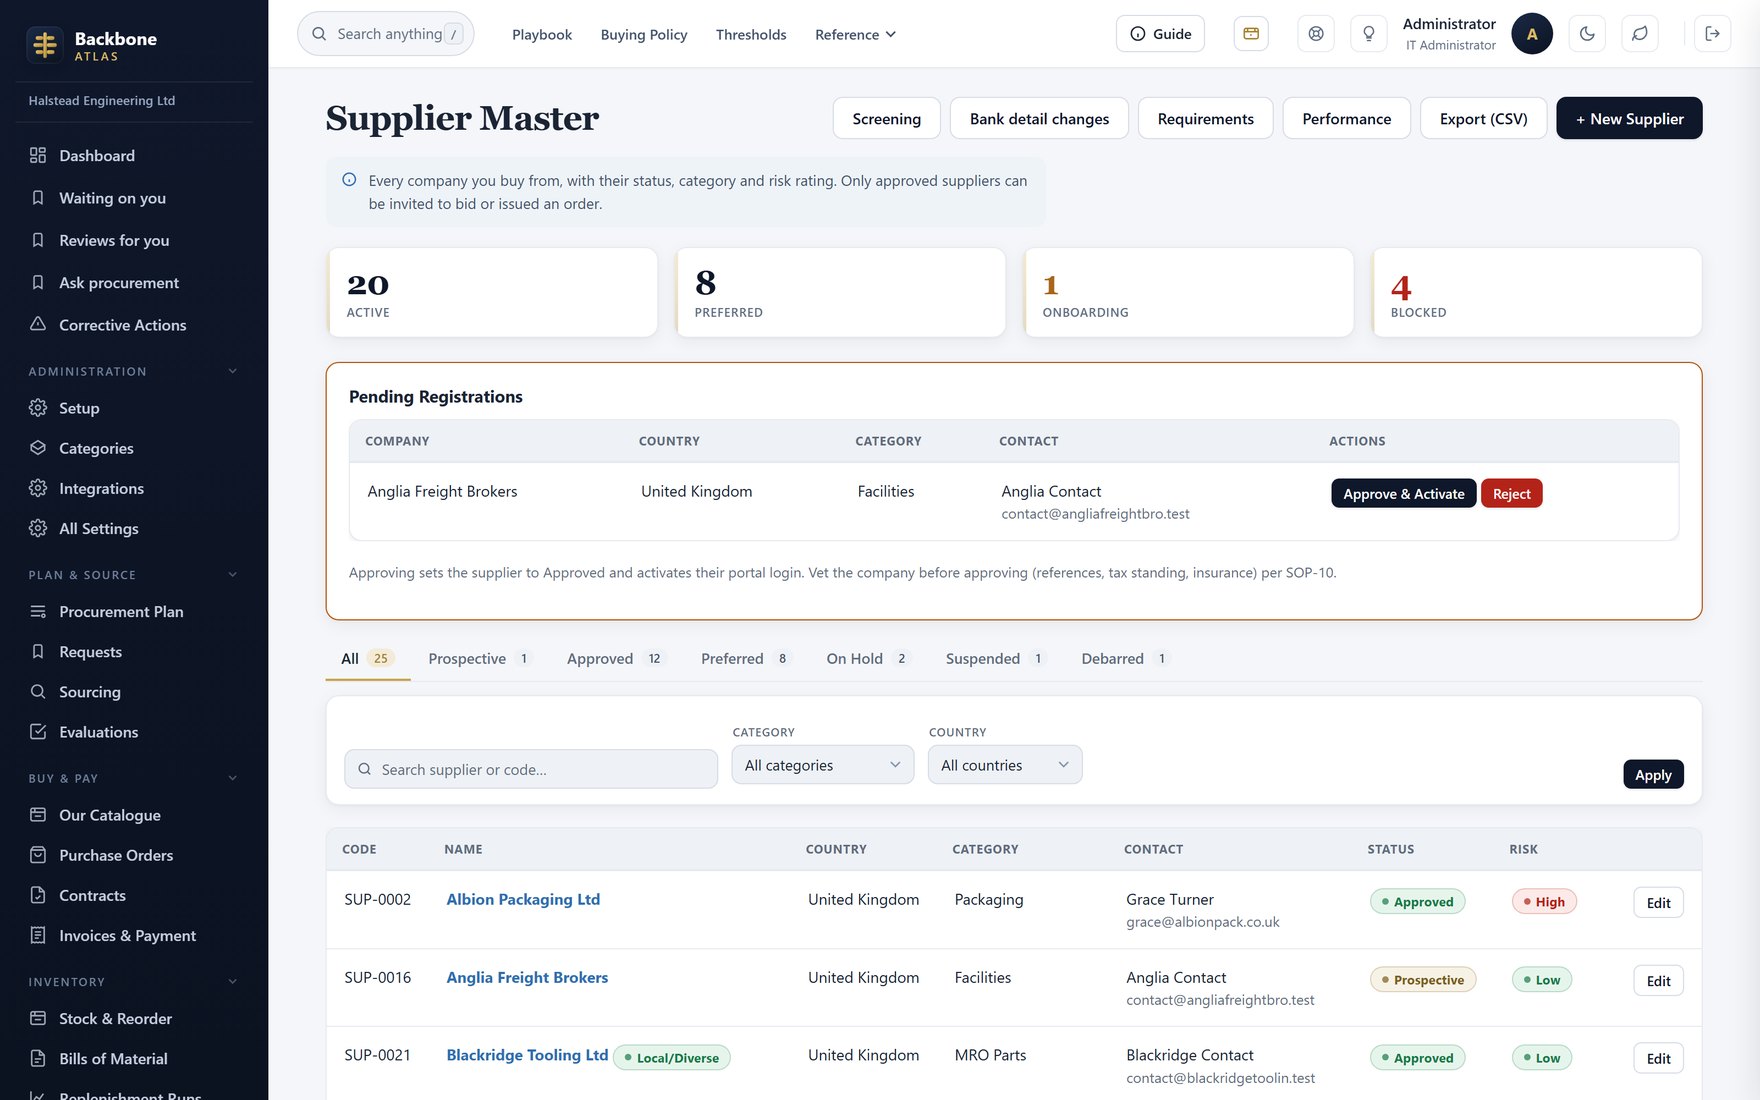Collapse the Administration section
Image resolution: width=1760 pixels, height=1100 pixels.
coord(233,371)
